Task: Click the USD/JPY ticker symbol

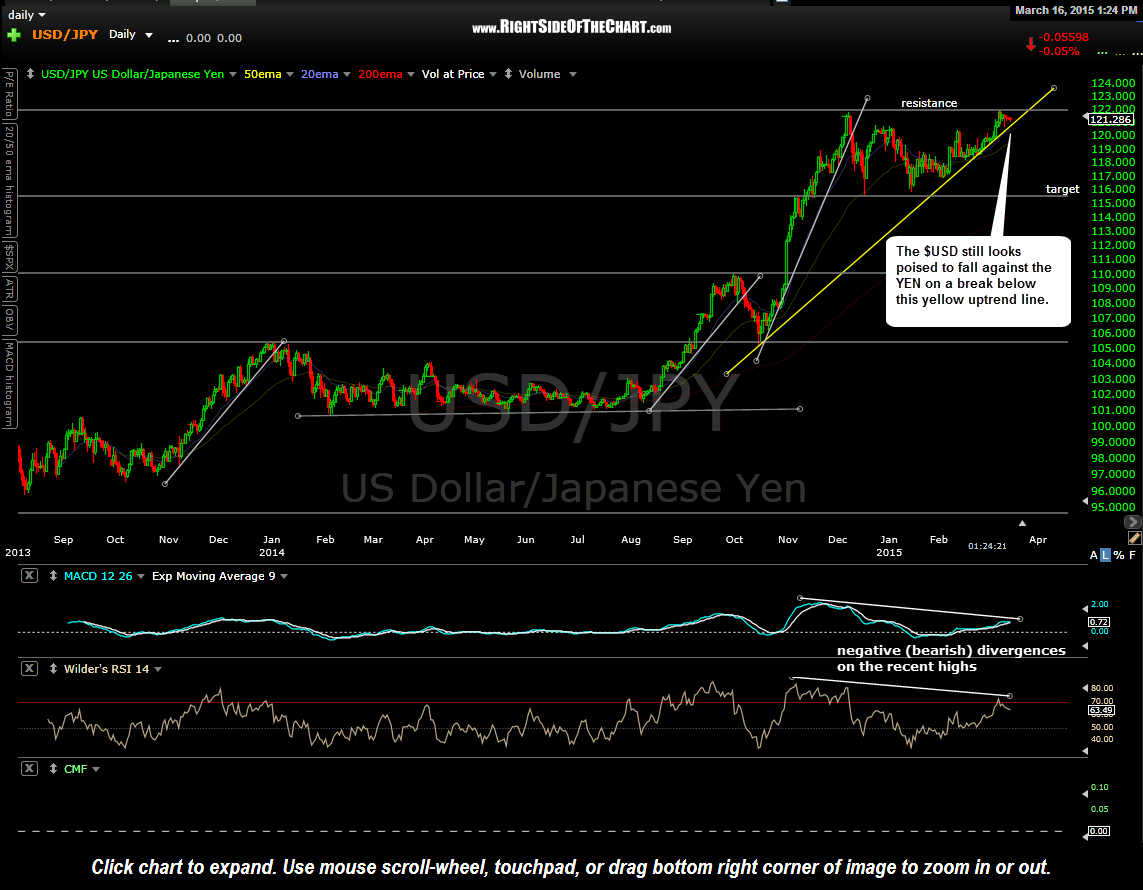Action: click(x=64, y=35)
